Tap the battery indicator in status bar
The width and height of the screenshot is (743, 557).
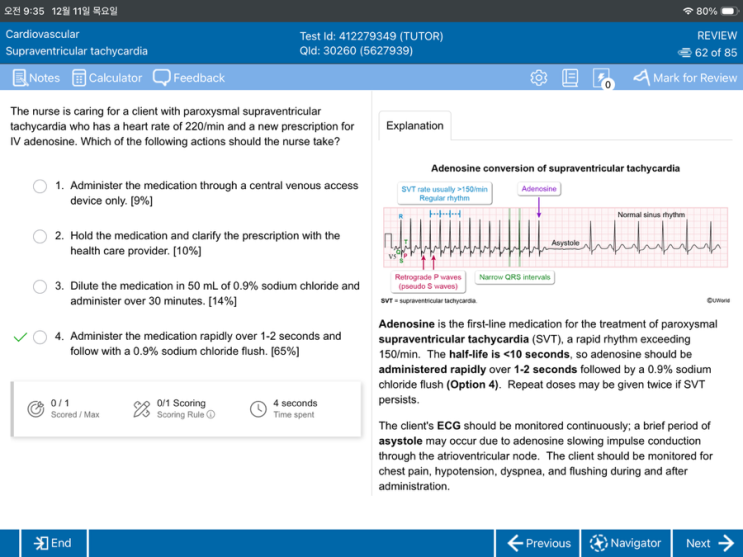(729, 11)
